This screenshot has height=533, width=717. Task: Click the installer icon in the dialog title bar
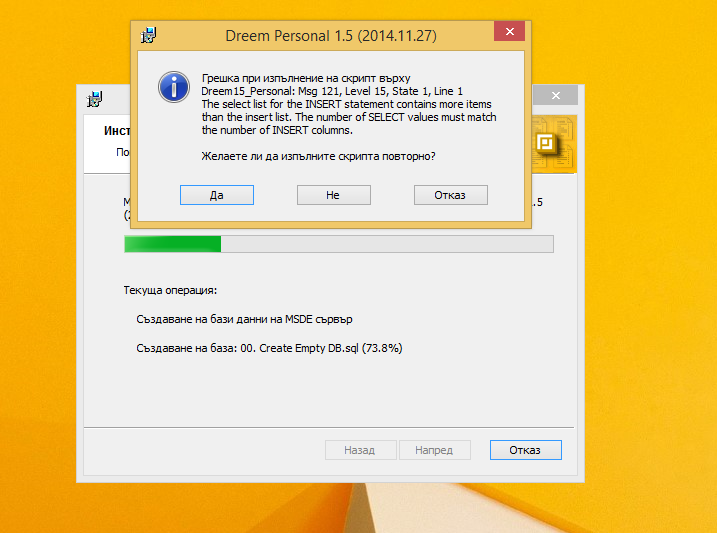tap(148, 35)
